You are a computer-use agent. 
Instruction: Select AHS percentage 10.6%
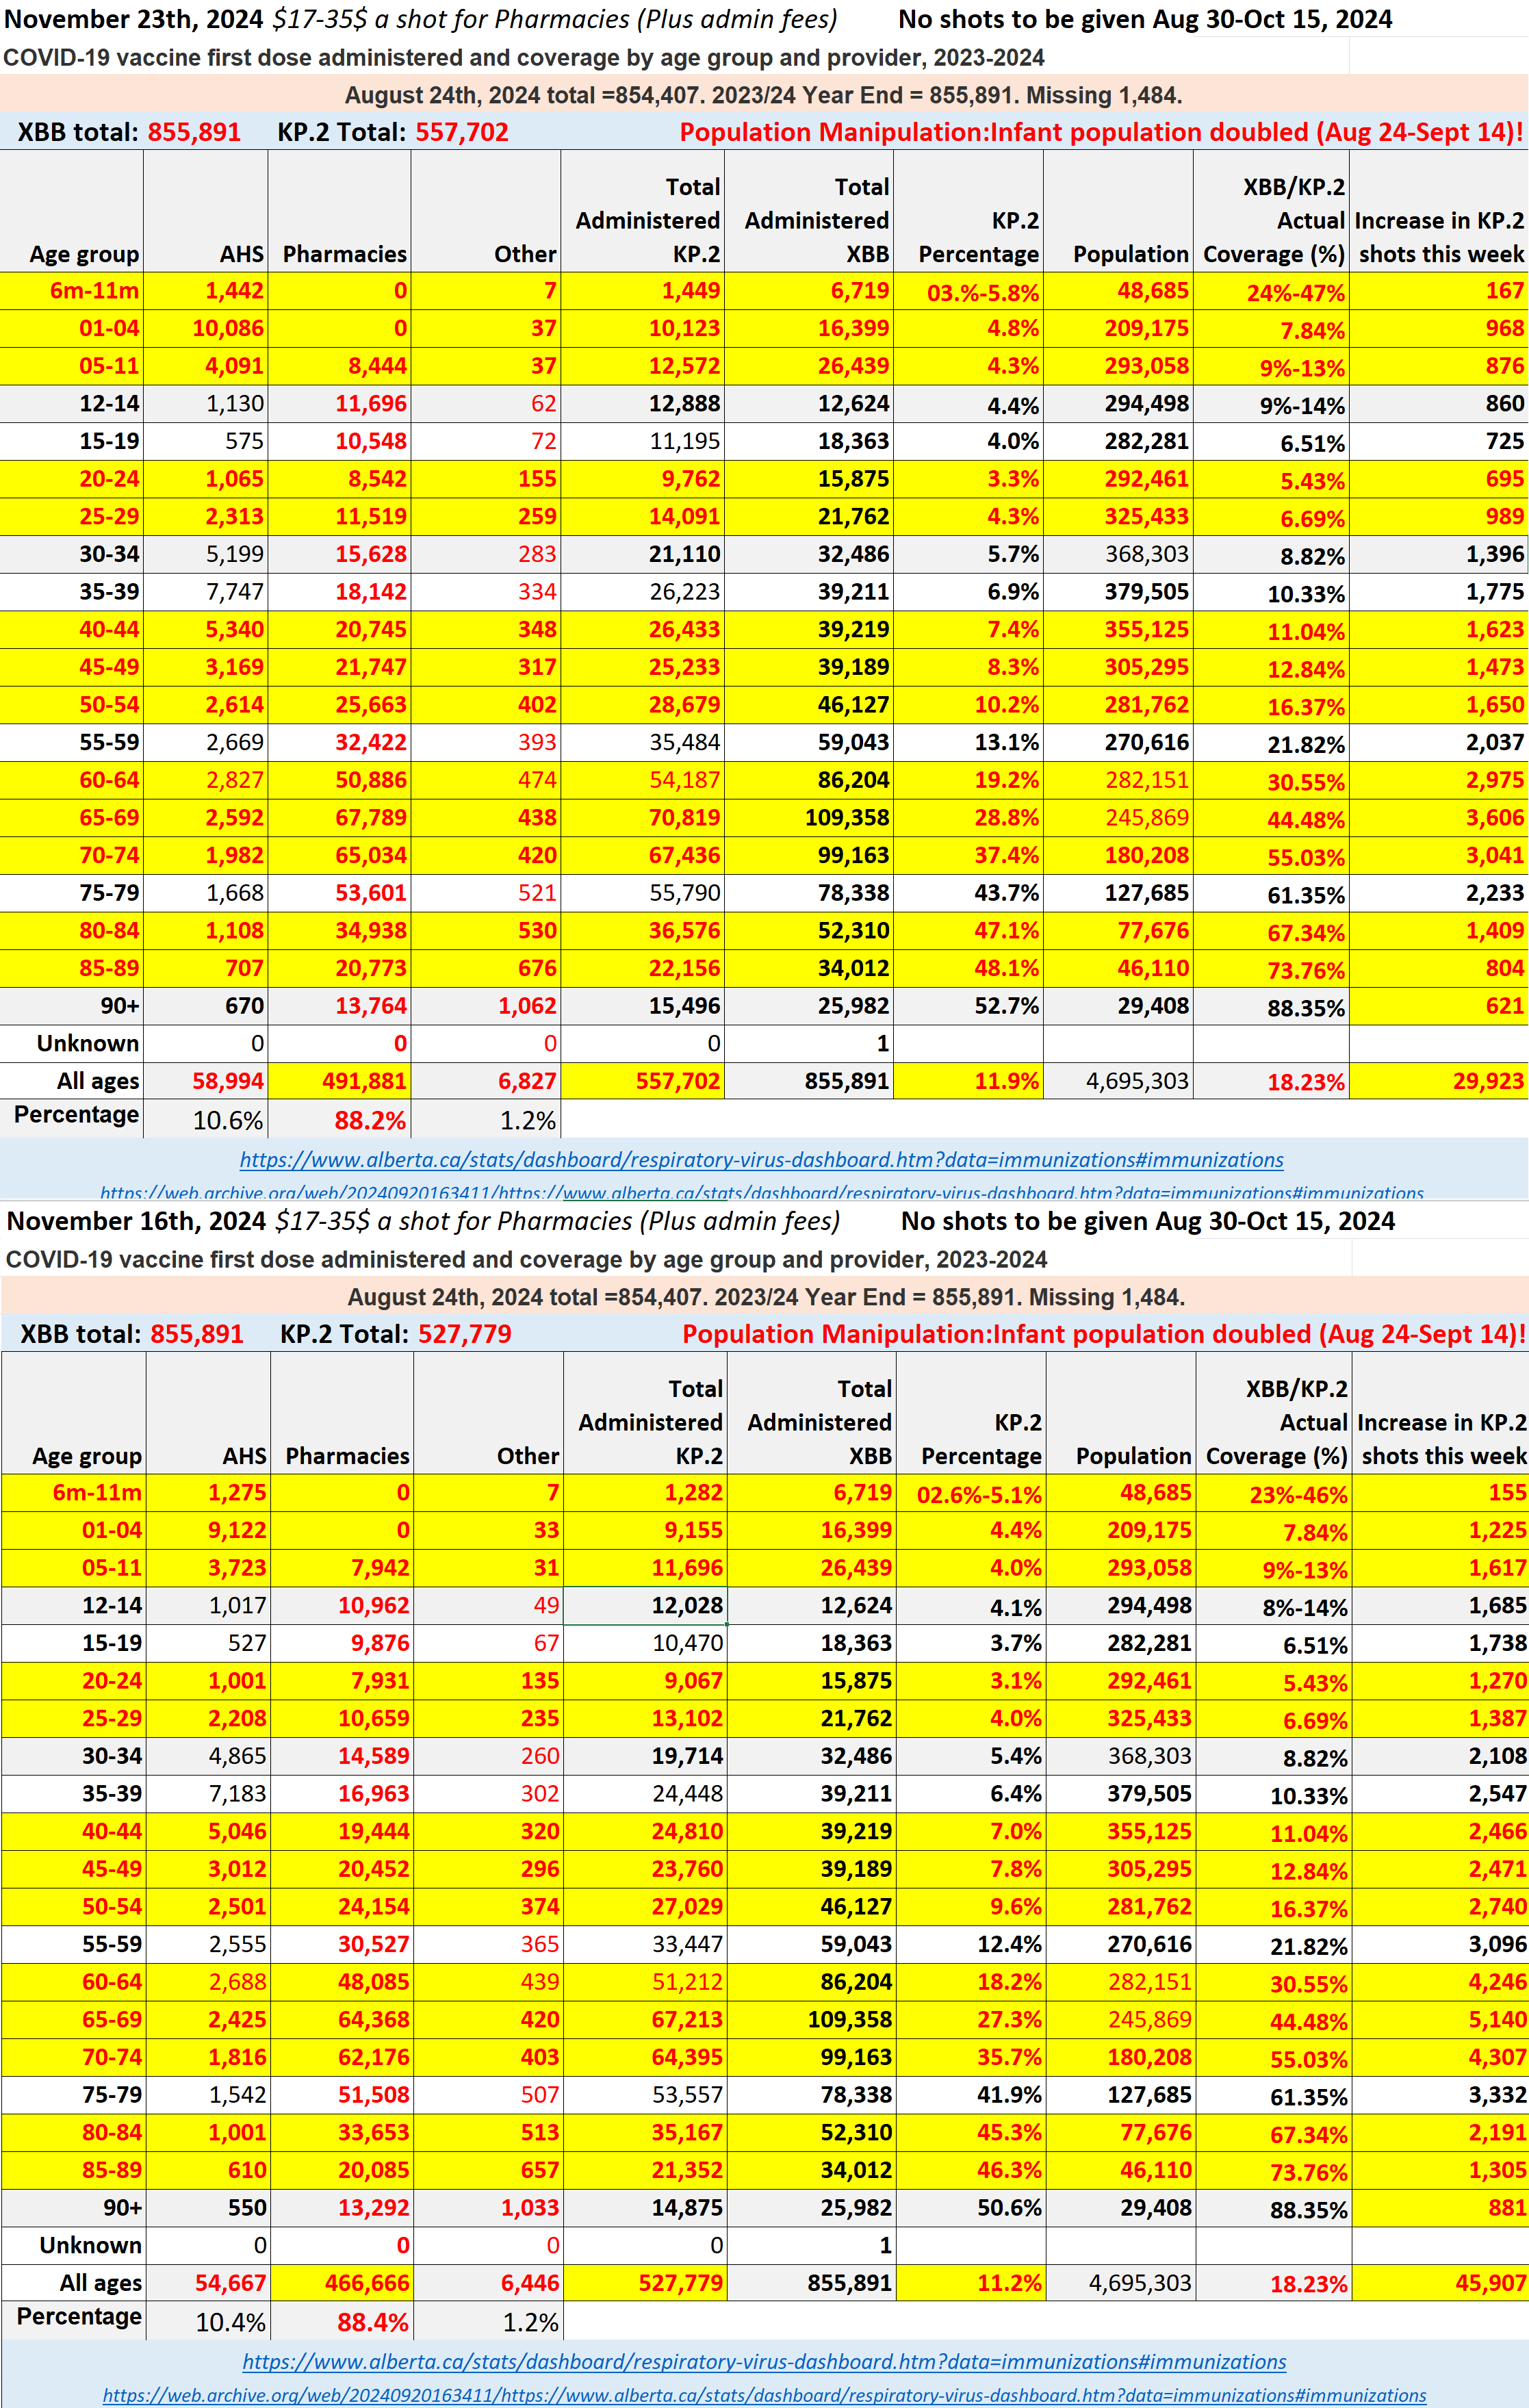[206, 1120]
